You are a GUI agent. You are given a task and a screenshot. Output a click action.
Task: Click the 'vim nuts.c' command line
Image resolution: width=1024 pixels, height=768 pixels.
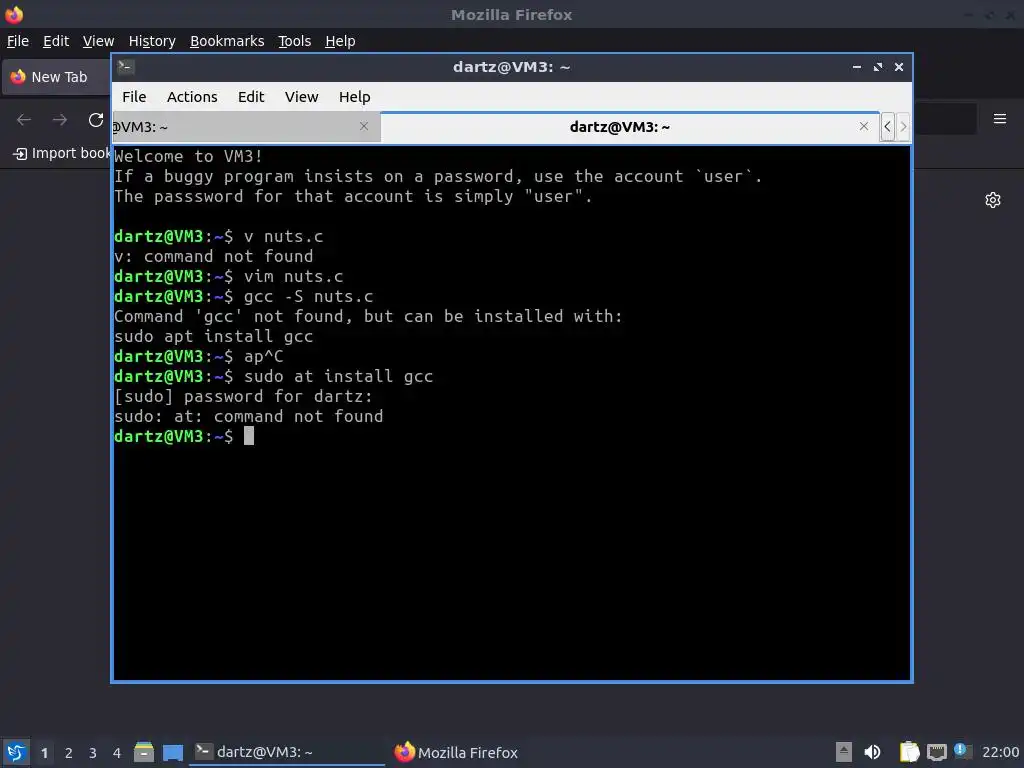[293, 276]
